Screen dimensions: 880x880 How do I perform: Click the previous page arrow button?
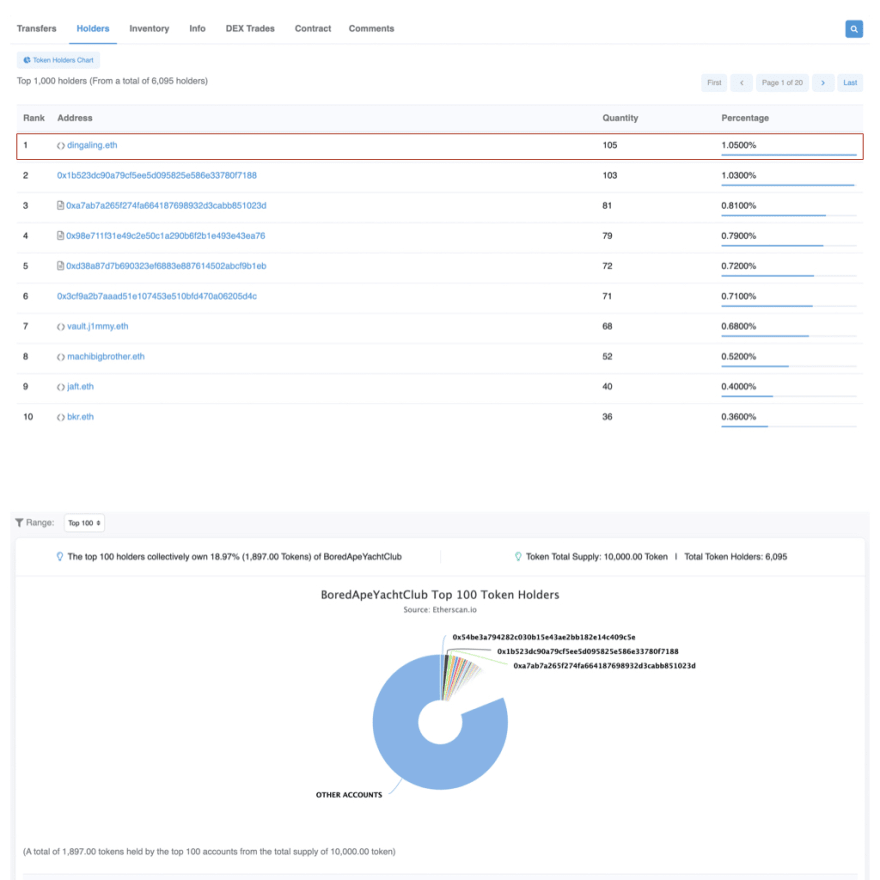pos(741,82)
